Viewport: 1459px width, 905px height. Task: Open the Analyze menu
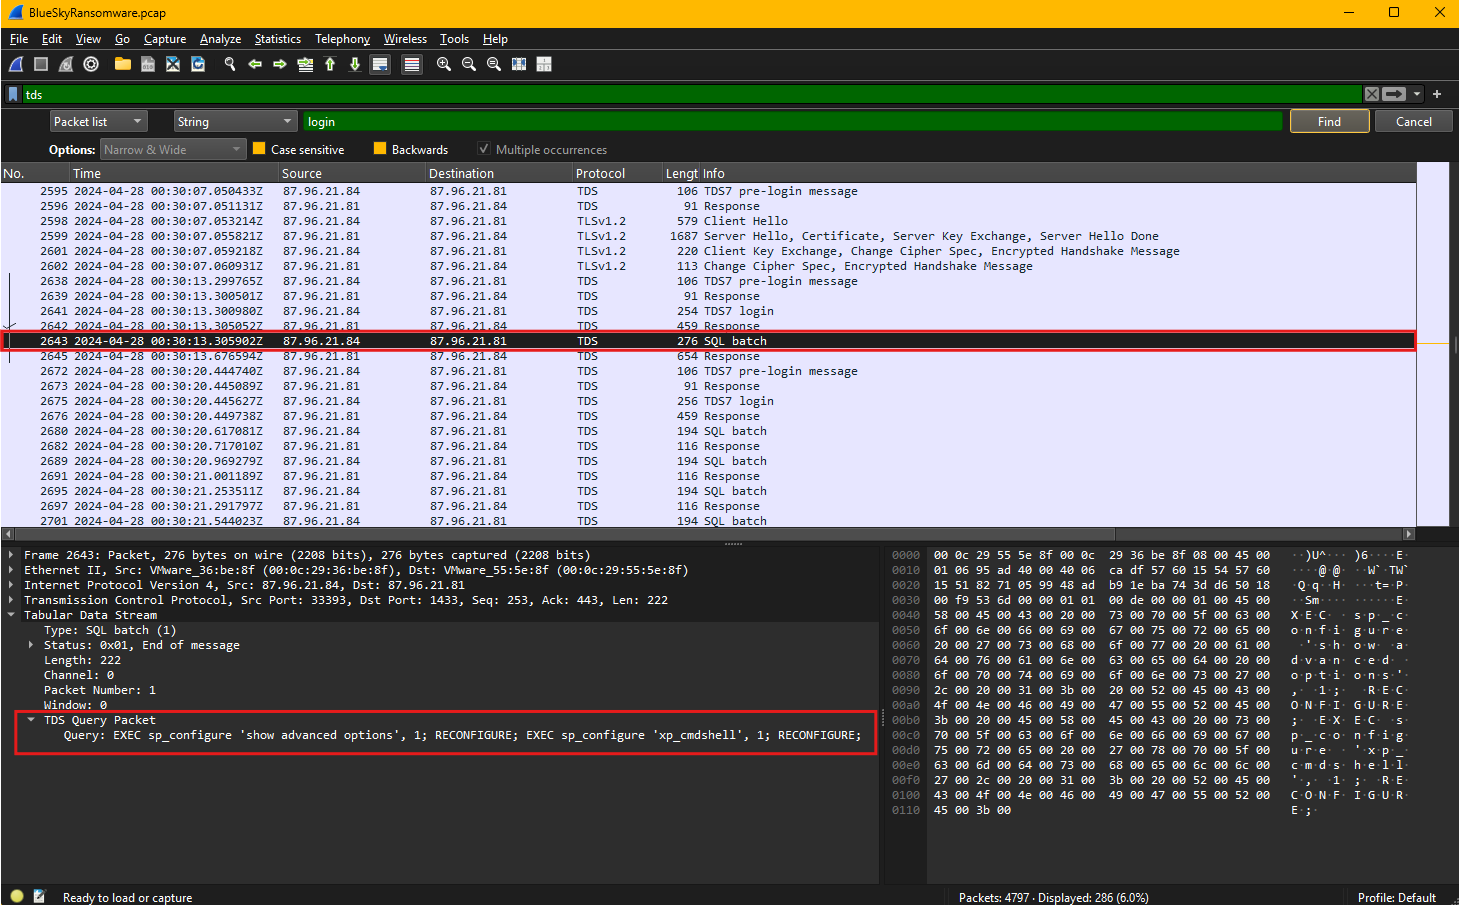point(220,39)
